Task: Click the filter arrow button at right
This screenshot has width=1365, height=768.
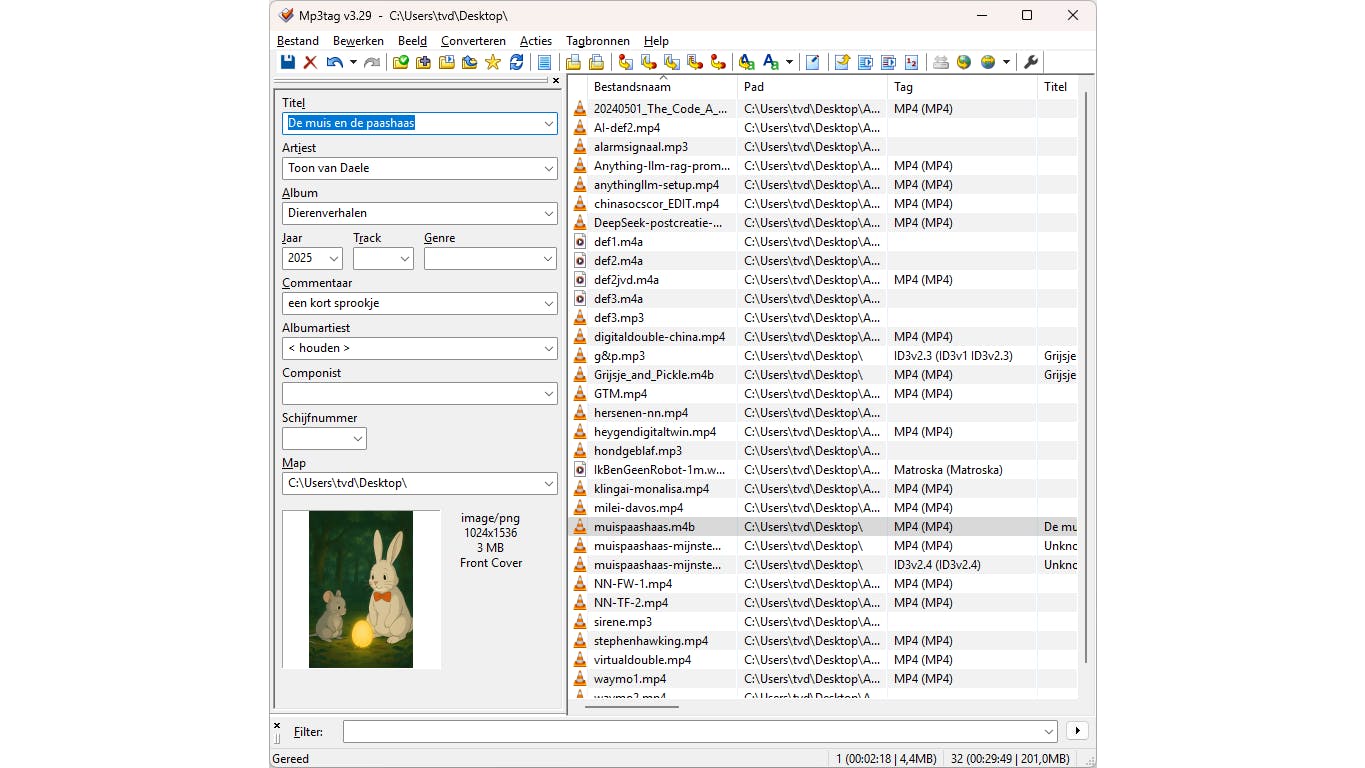Action: click(x=1077, y=731)
